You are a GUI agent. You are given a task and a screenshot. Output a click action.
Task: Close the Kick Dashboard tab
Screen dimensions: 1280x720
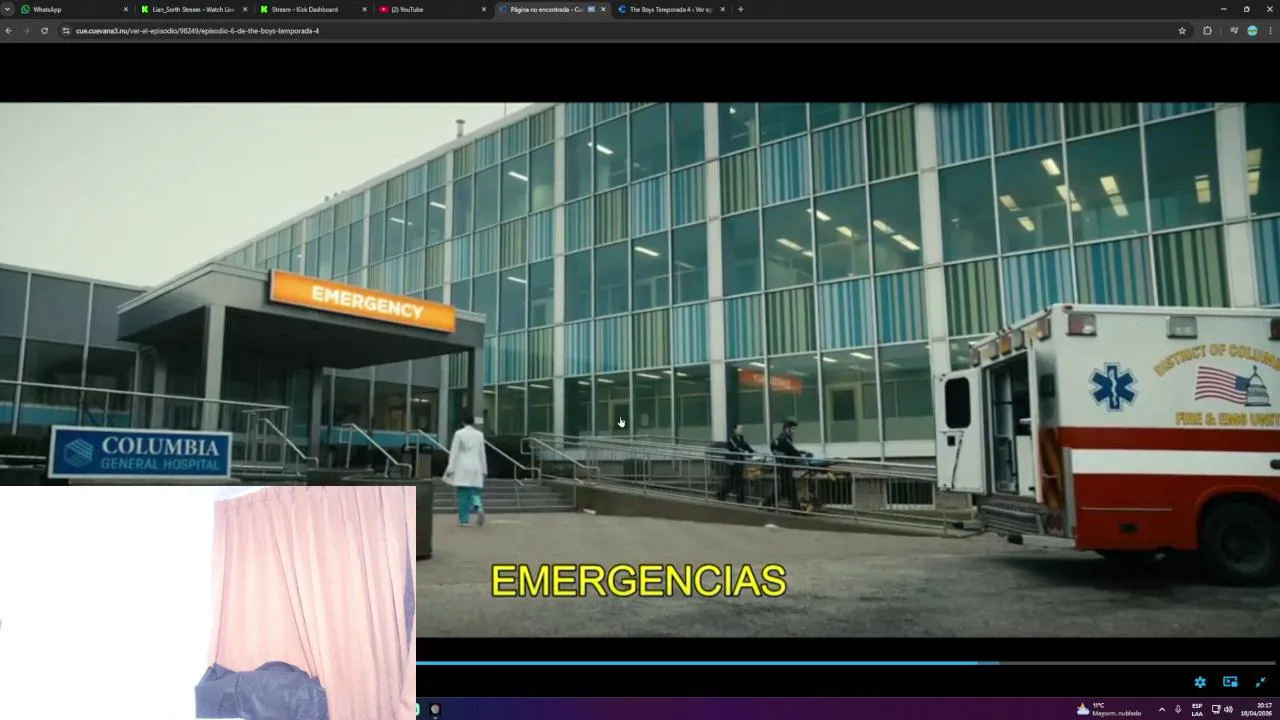click(365, 9)
